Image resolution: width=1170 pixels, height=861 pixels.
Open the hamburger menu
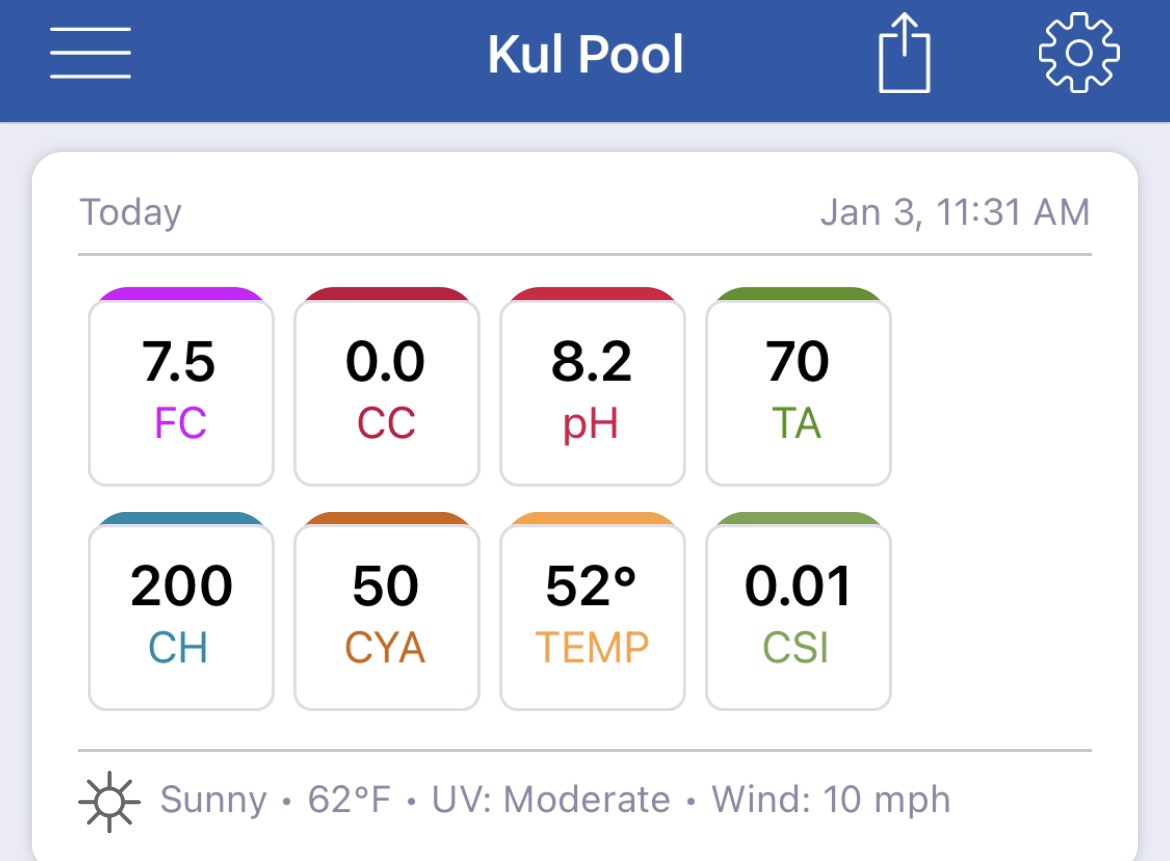[x=90, y=53]
